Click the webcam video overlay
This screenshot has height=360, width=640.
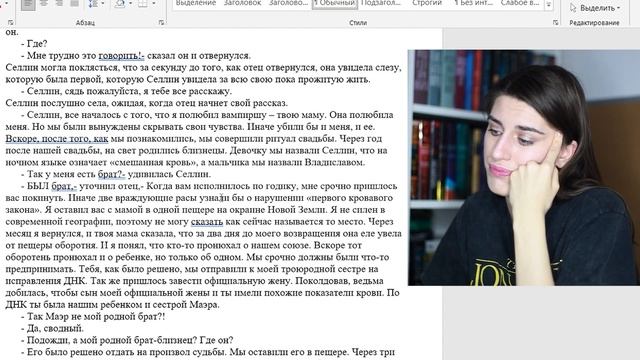[x=524, y=167]
